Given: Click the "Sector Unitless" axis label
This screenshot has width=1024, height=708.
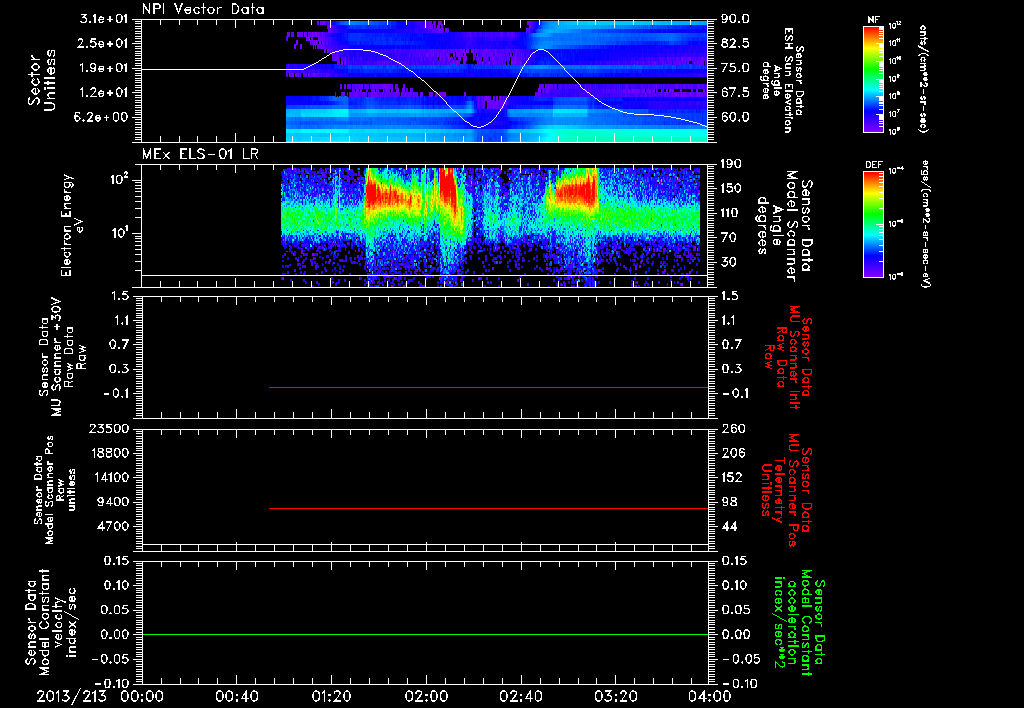Looking at the screenshot, I should point(42,80).
